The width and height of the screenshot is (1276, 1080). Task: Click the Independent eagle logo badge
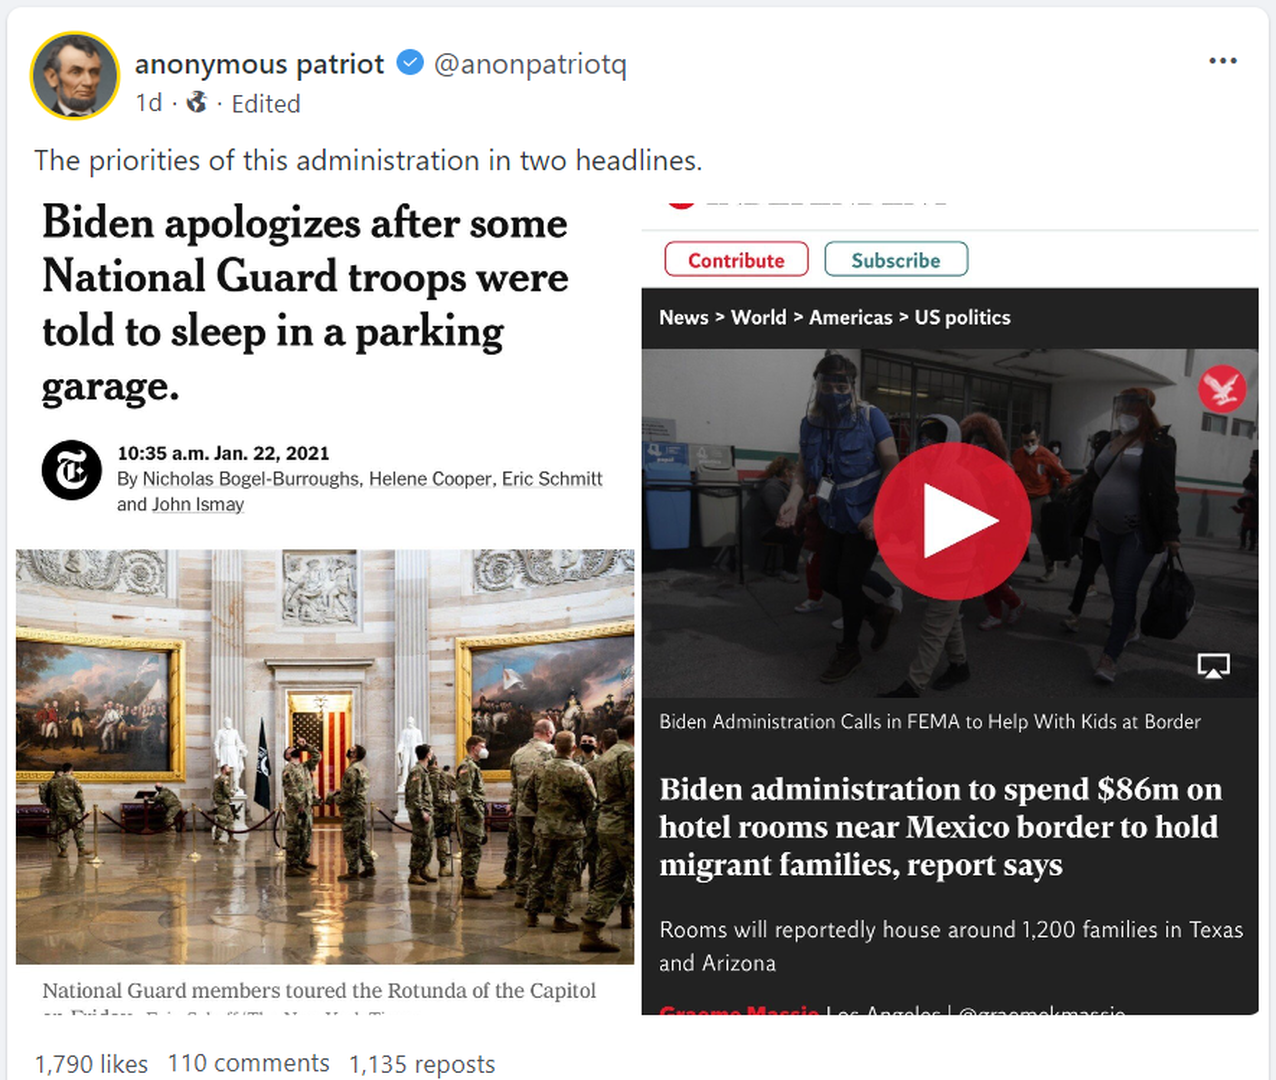(x=1222, y=388)
